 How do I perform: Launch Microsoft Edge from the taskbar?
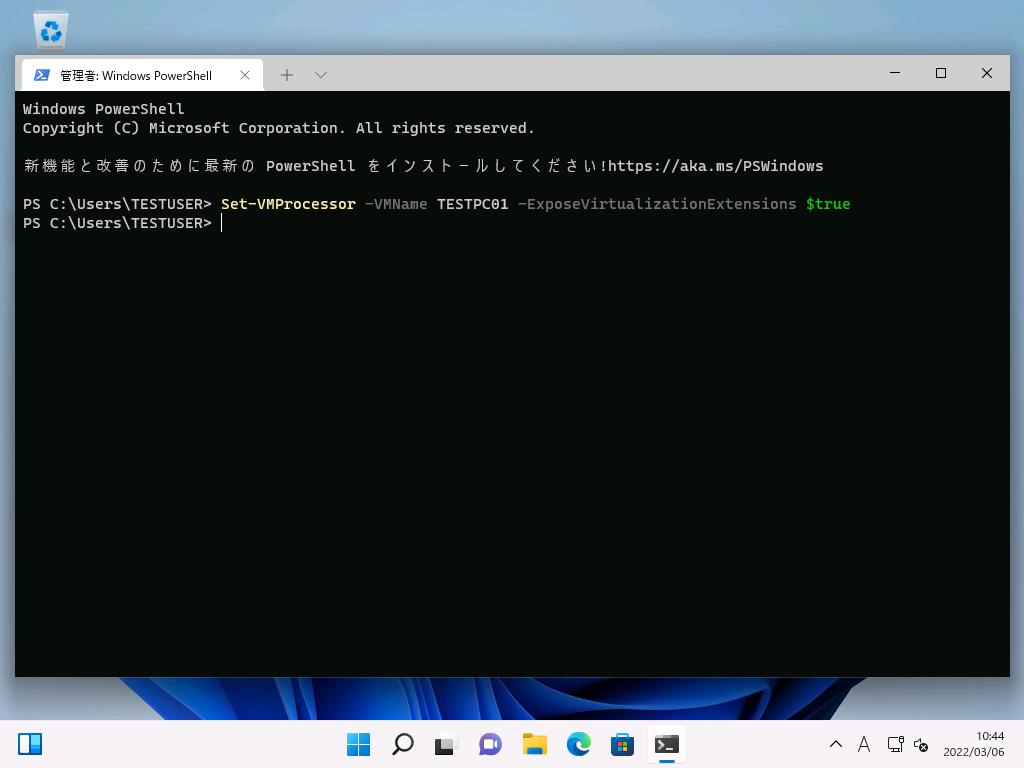coord(578,744)
